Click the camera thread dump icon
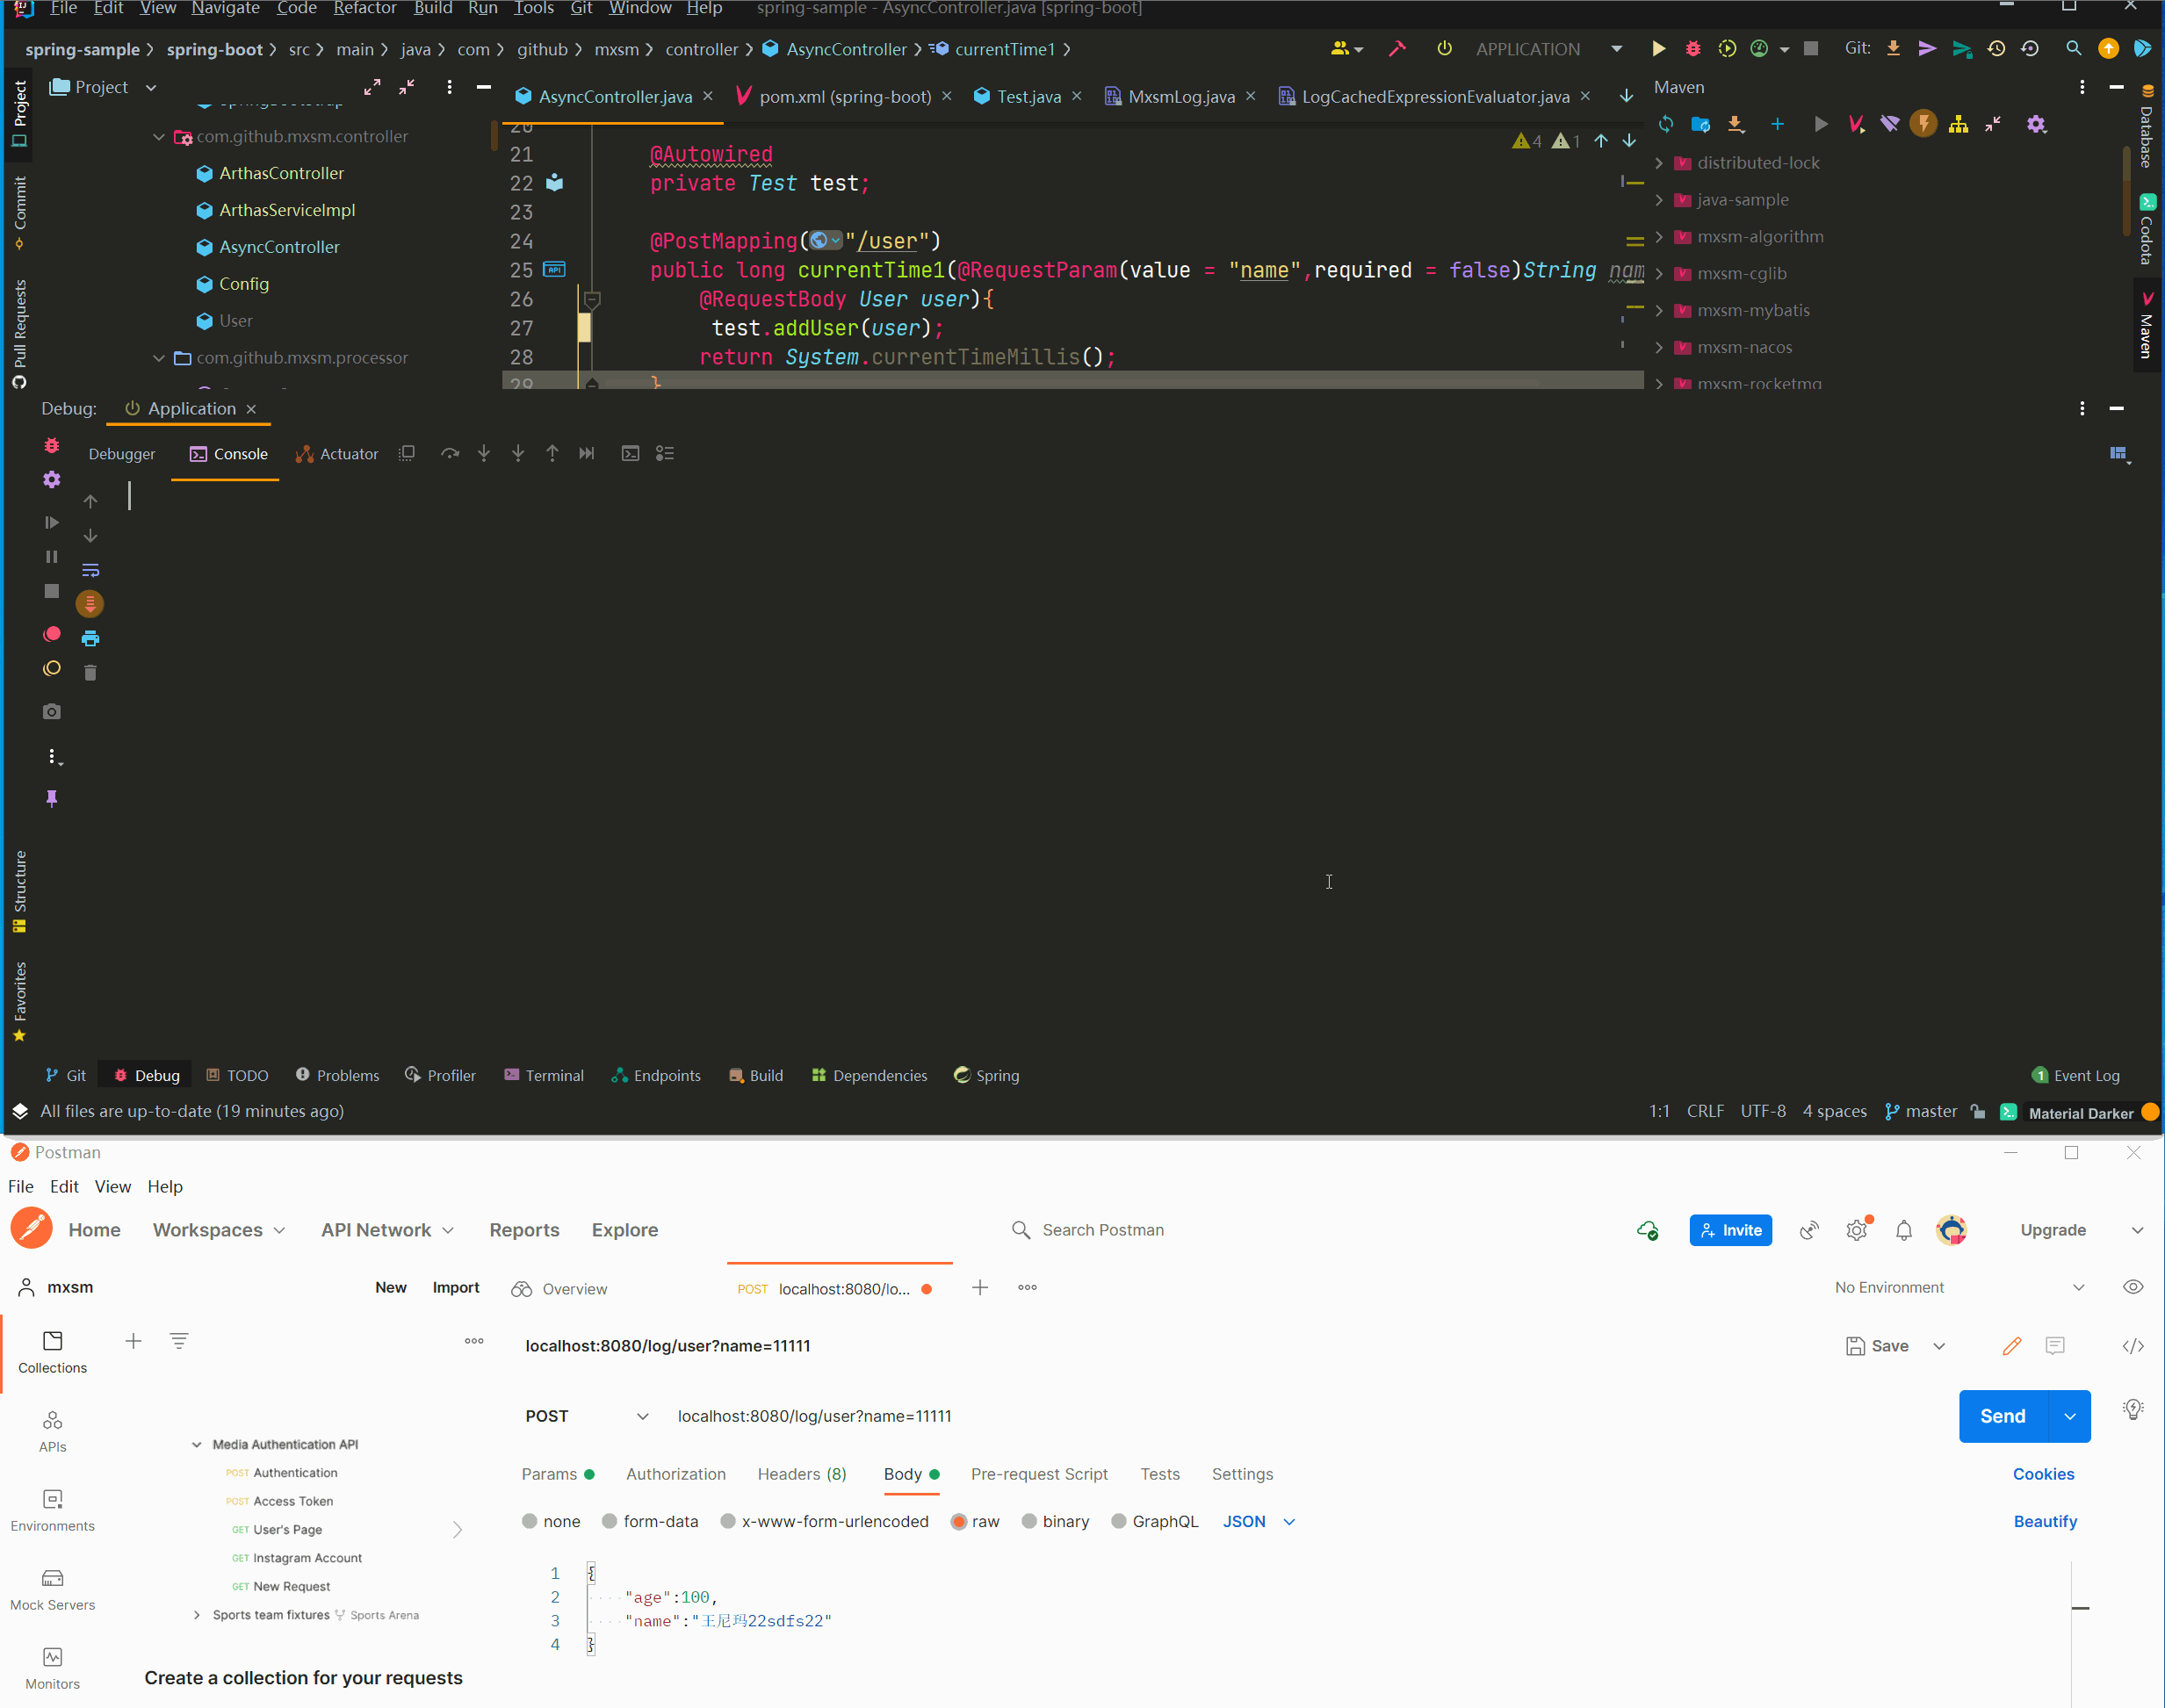The image size is (2165, 1708). (x=52, y=712)
